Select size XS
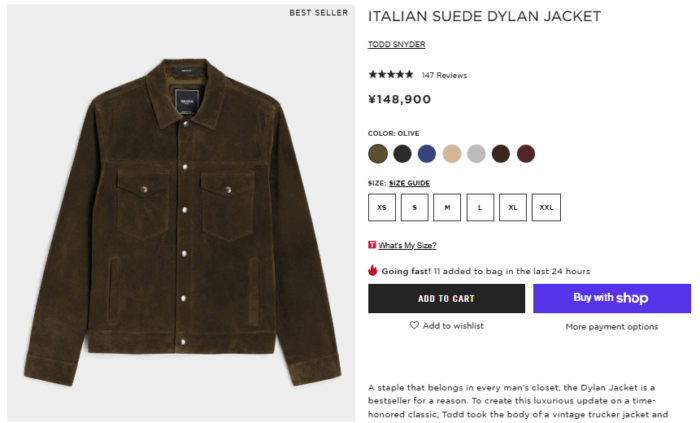The height and width of the screenshot is (423, 700). click(382, 207)
